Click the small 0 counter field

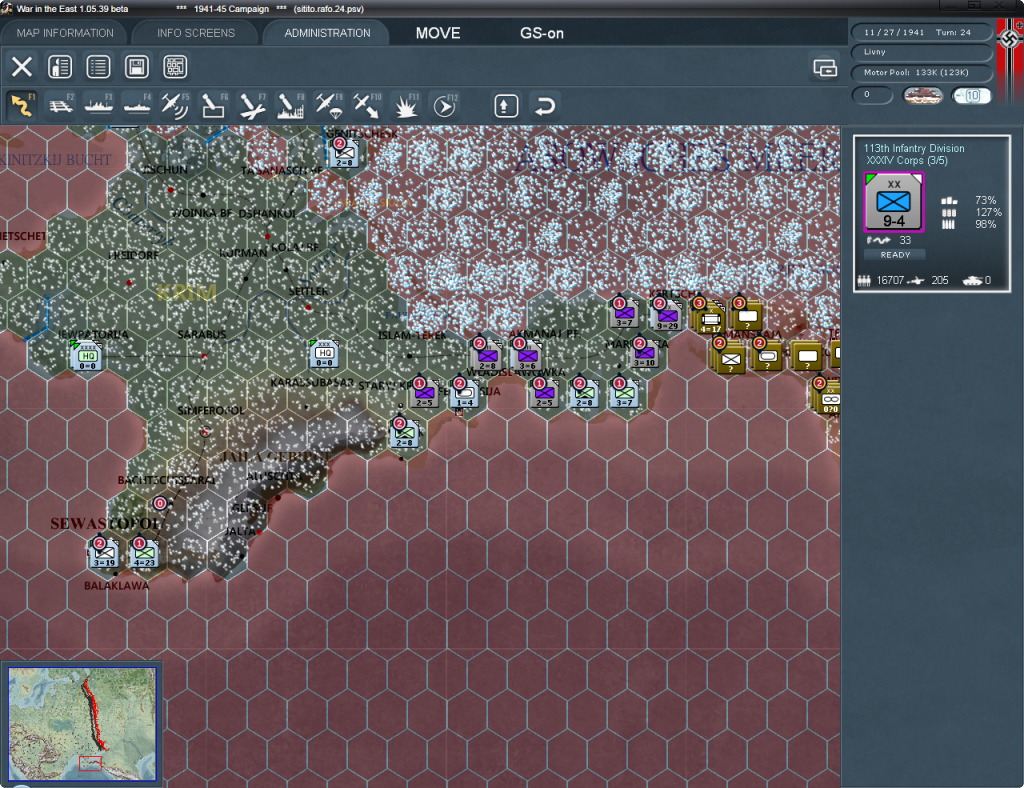[872, 95]
